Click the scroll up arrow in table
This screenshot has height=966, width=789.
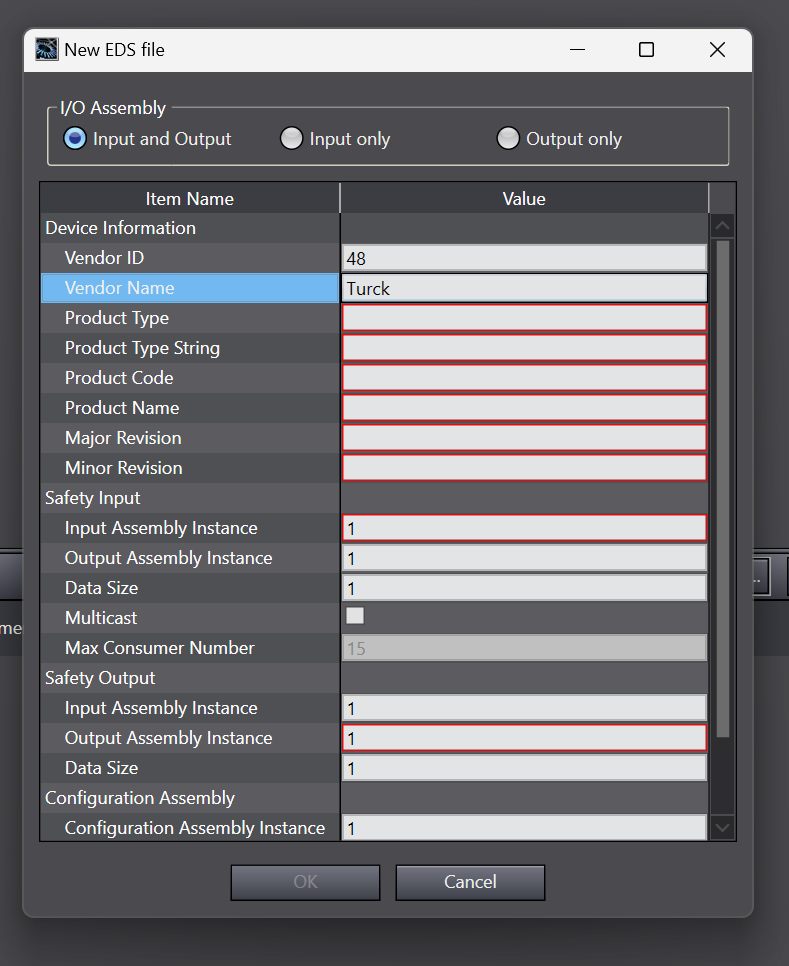(722, 226)
